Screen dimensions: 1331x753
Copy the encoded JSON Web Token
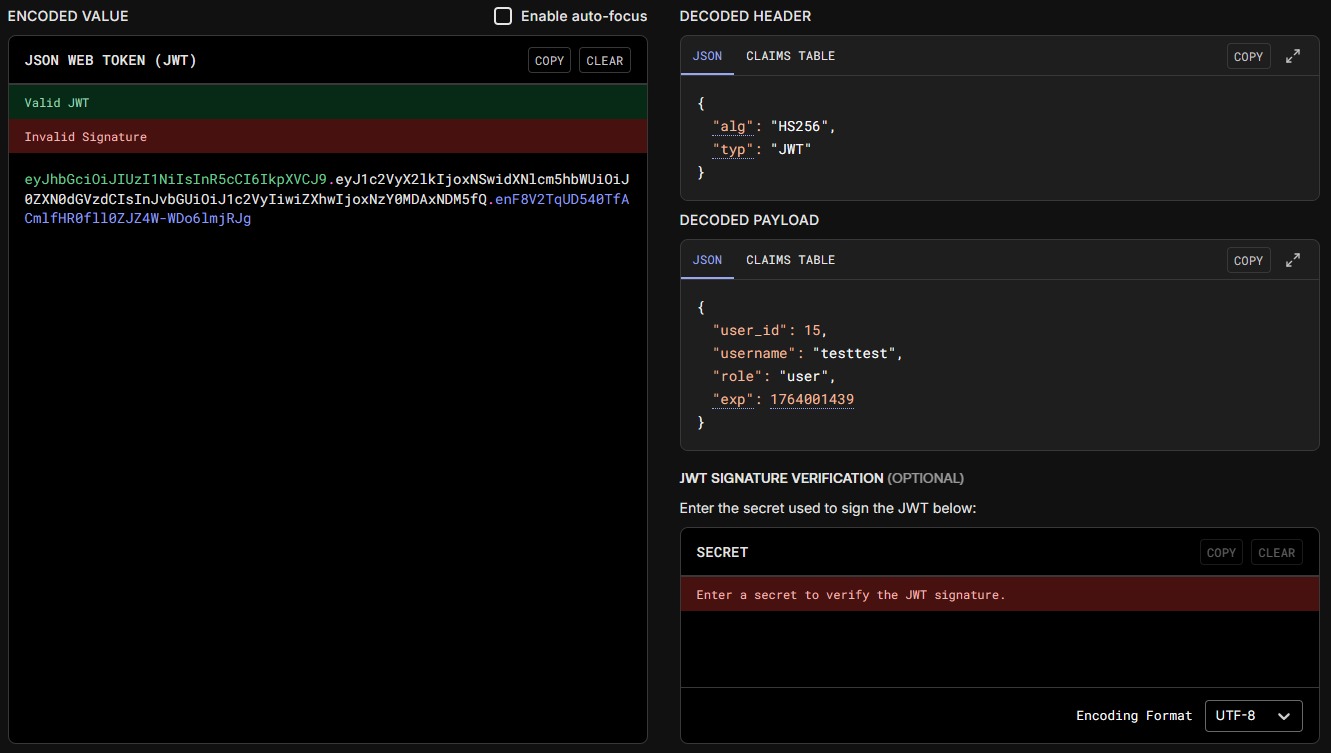click(549, 60)
